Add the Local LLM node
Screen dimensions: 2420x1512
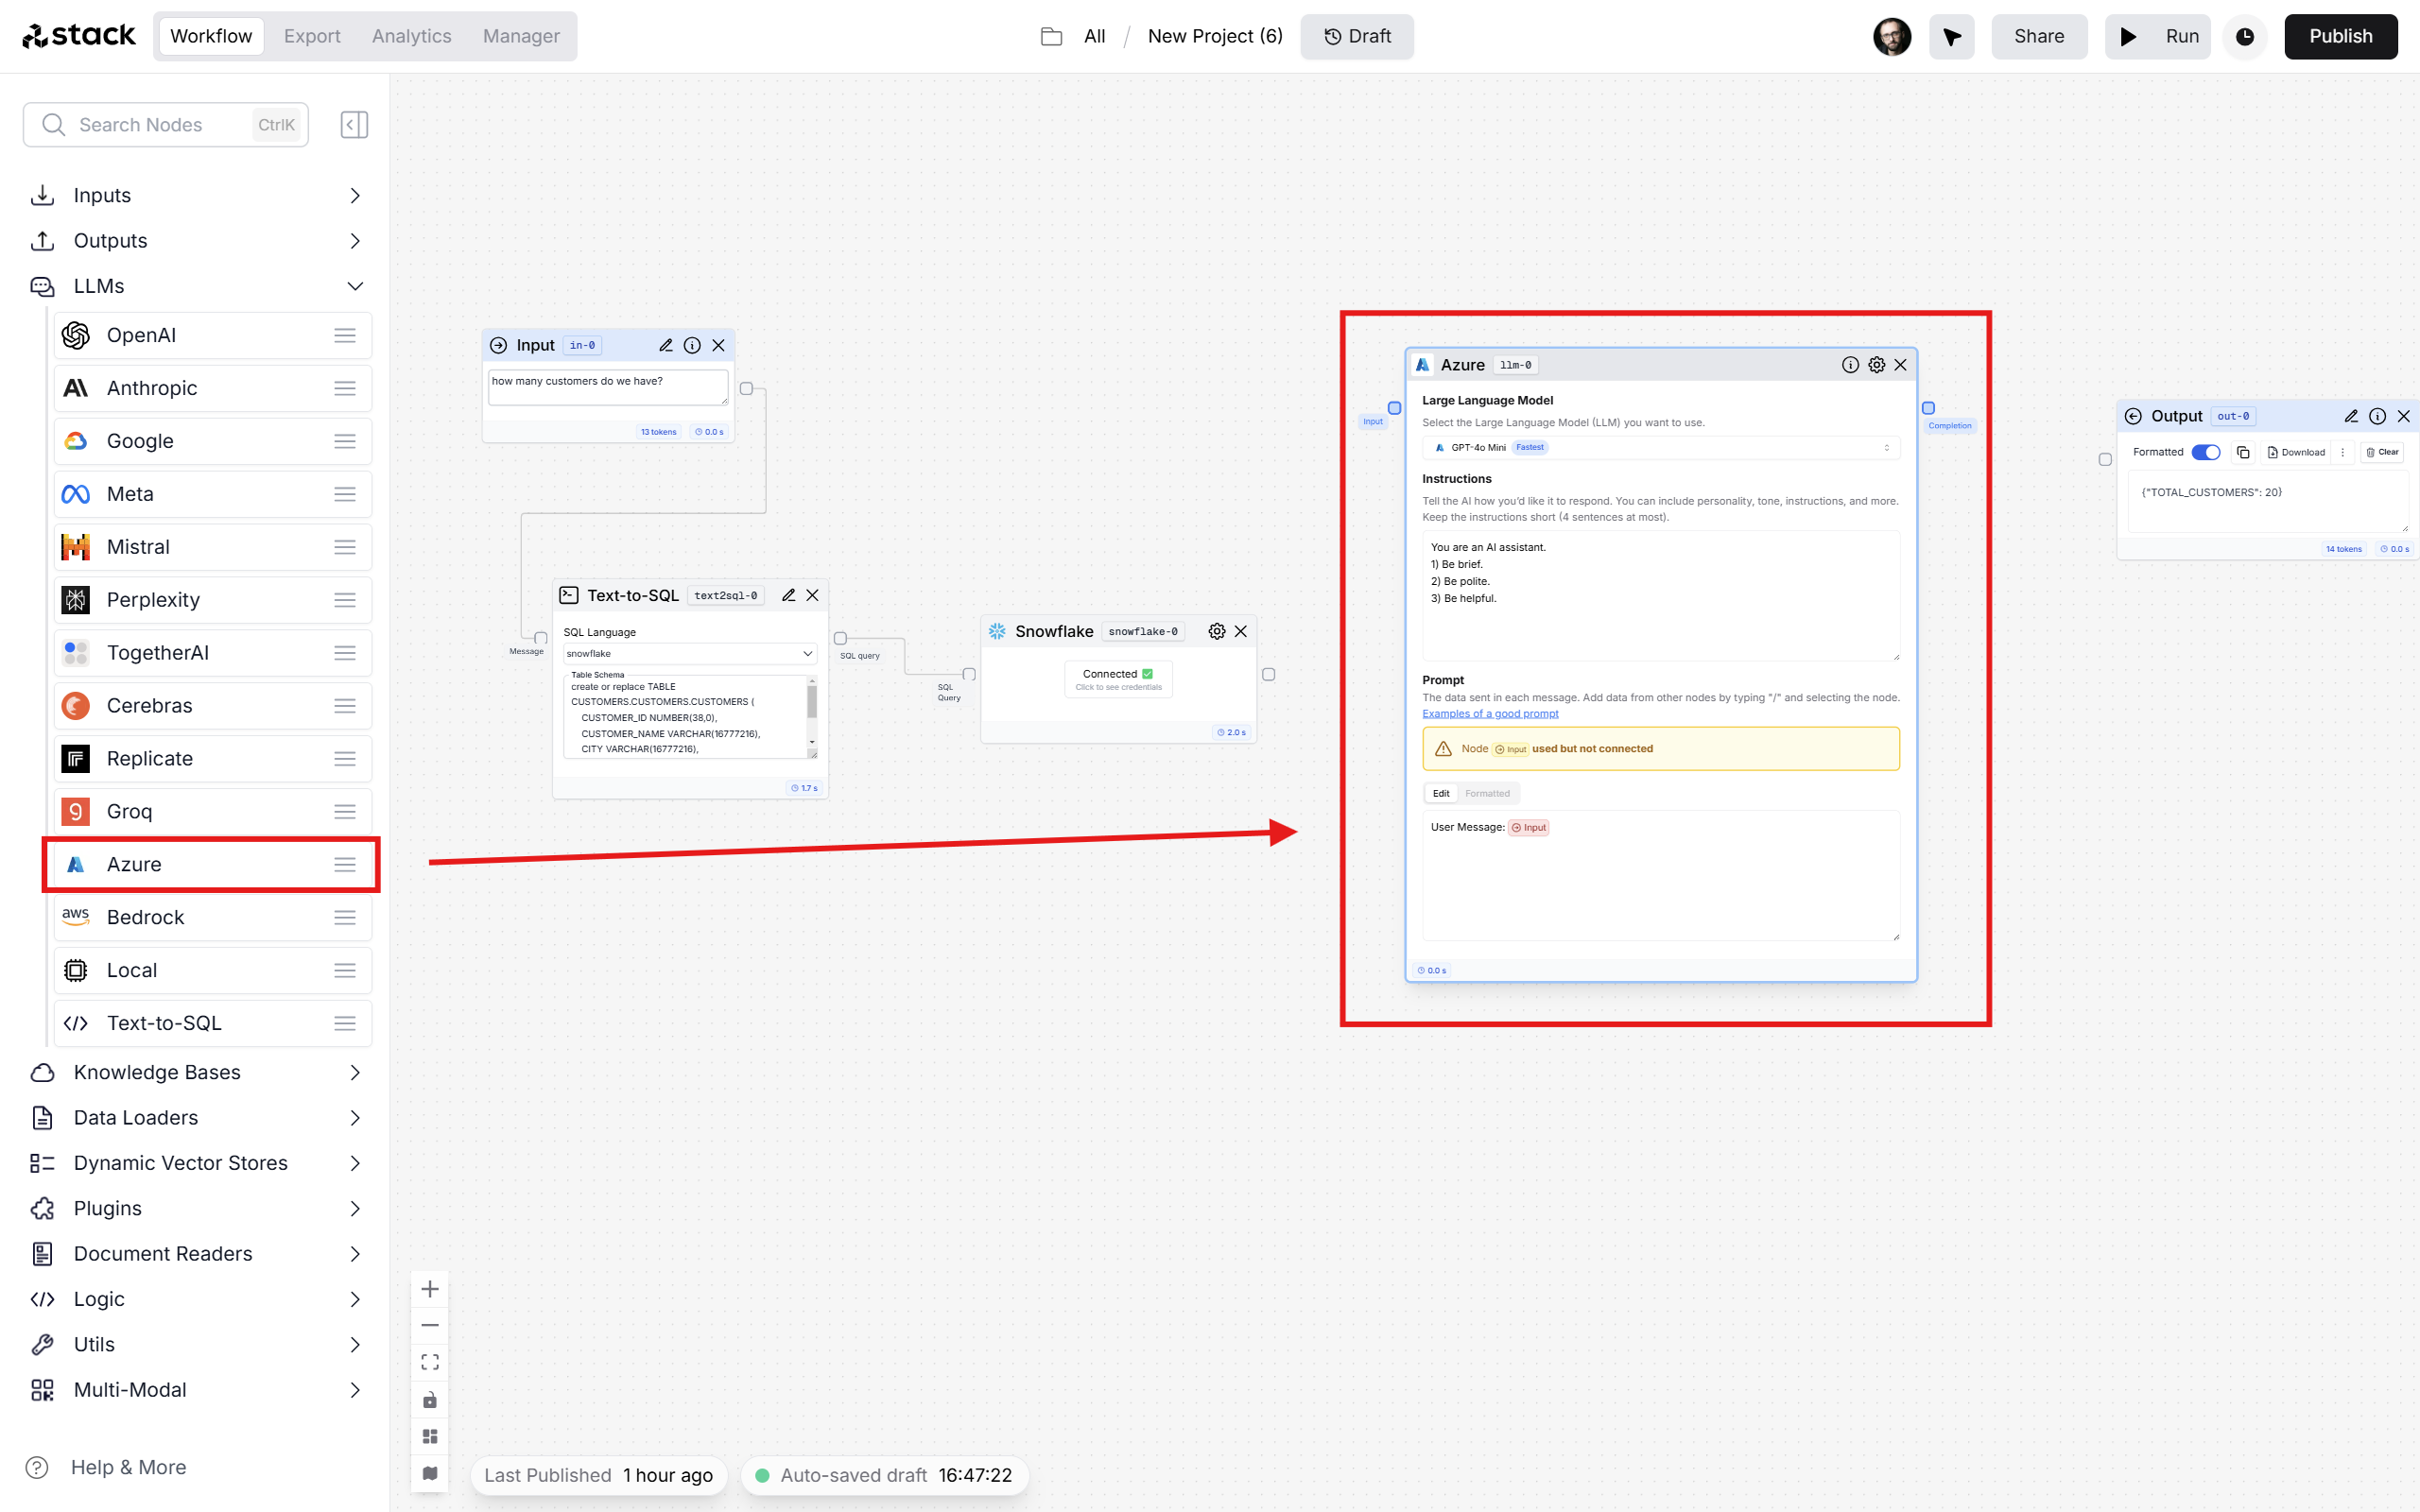point(213,970)
